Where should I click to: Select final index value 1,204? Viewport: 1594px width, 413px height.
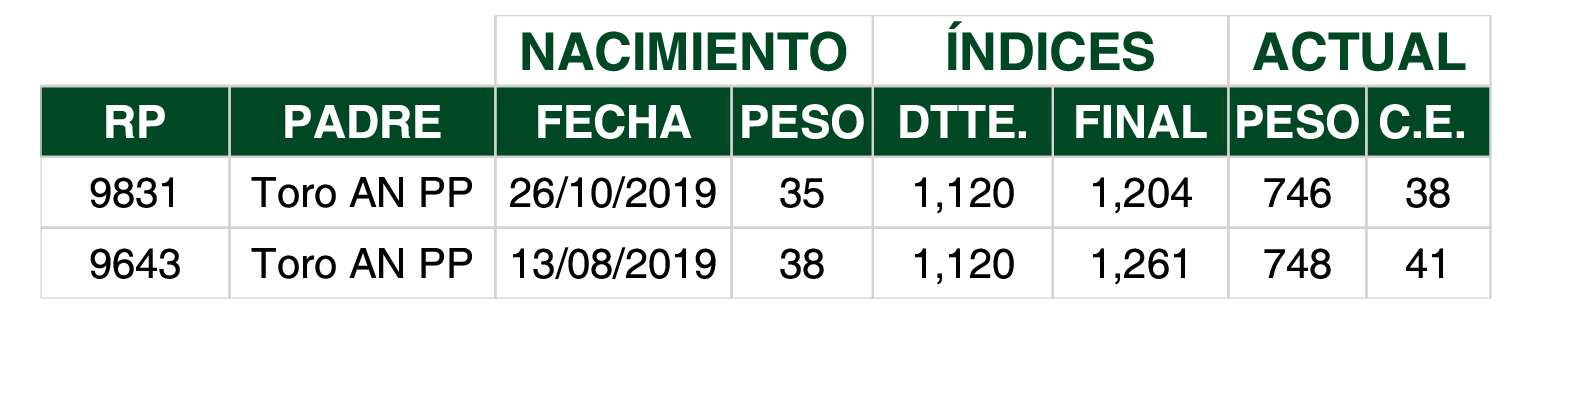click(x=1140, y=193)
